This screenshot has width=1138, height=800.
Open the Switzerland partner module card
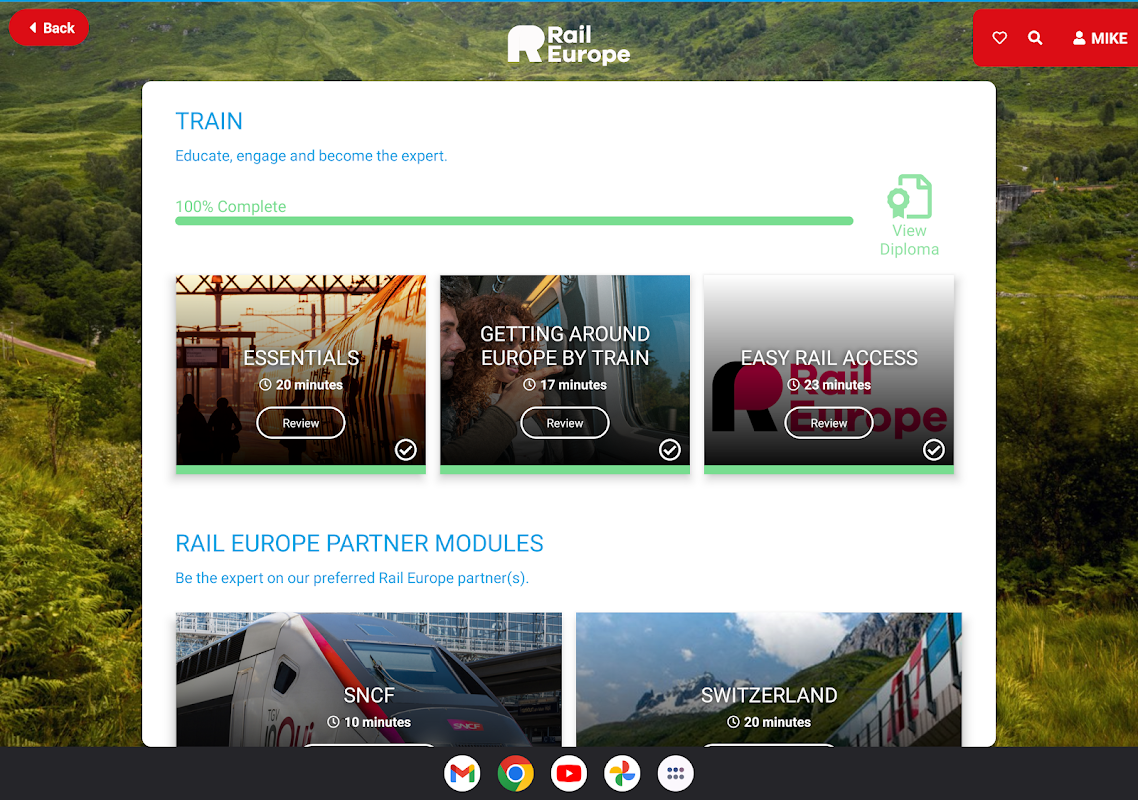point(769,679)
